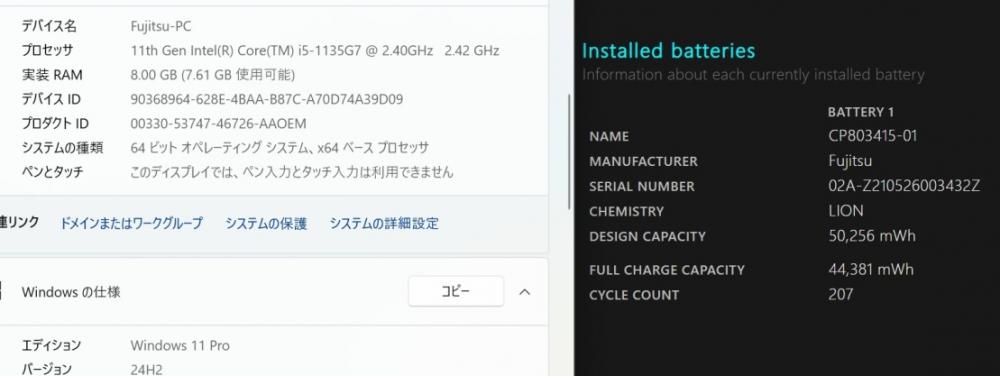Viewport: 1000px width, 376px height.
Task: Open システムの保護 link
Action: (266, 223)
